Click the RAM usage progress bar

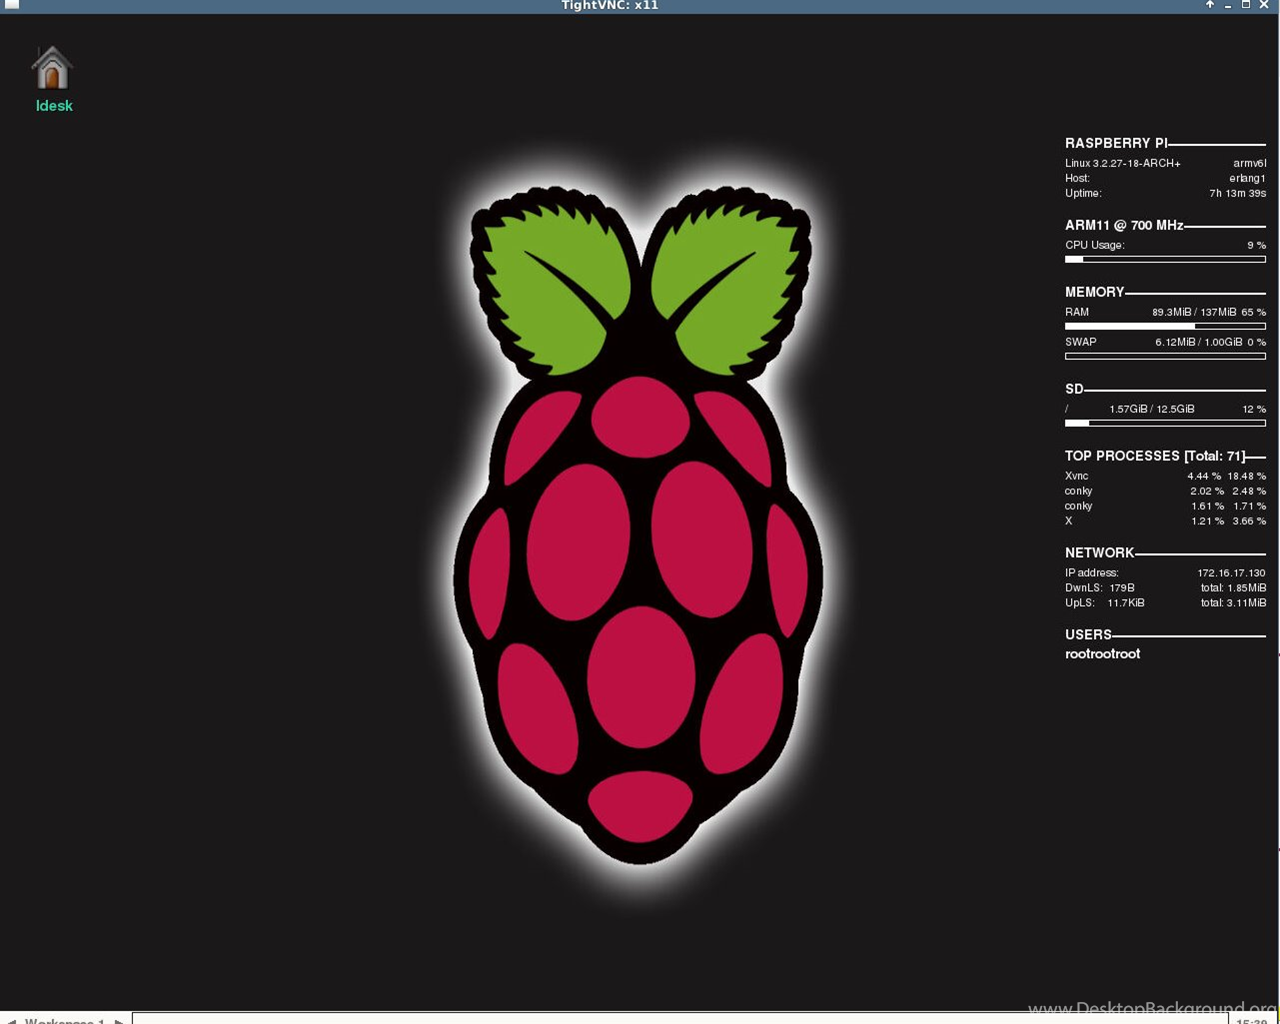click(1165, 326)
